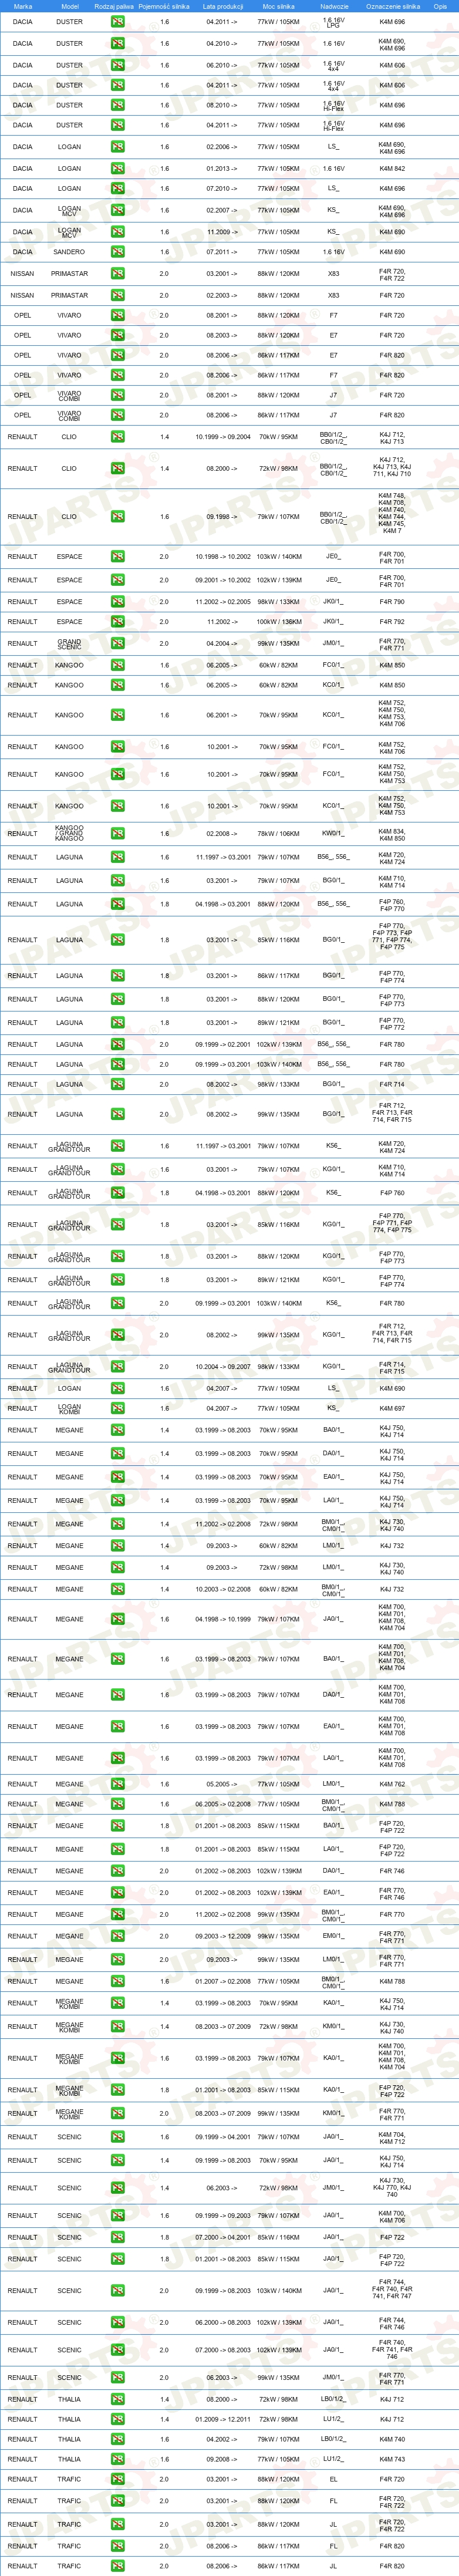459x2576 pixels.
Task: Click the Opis column header
Action: tap(440, 6)
